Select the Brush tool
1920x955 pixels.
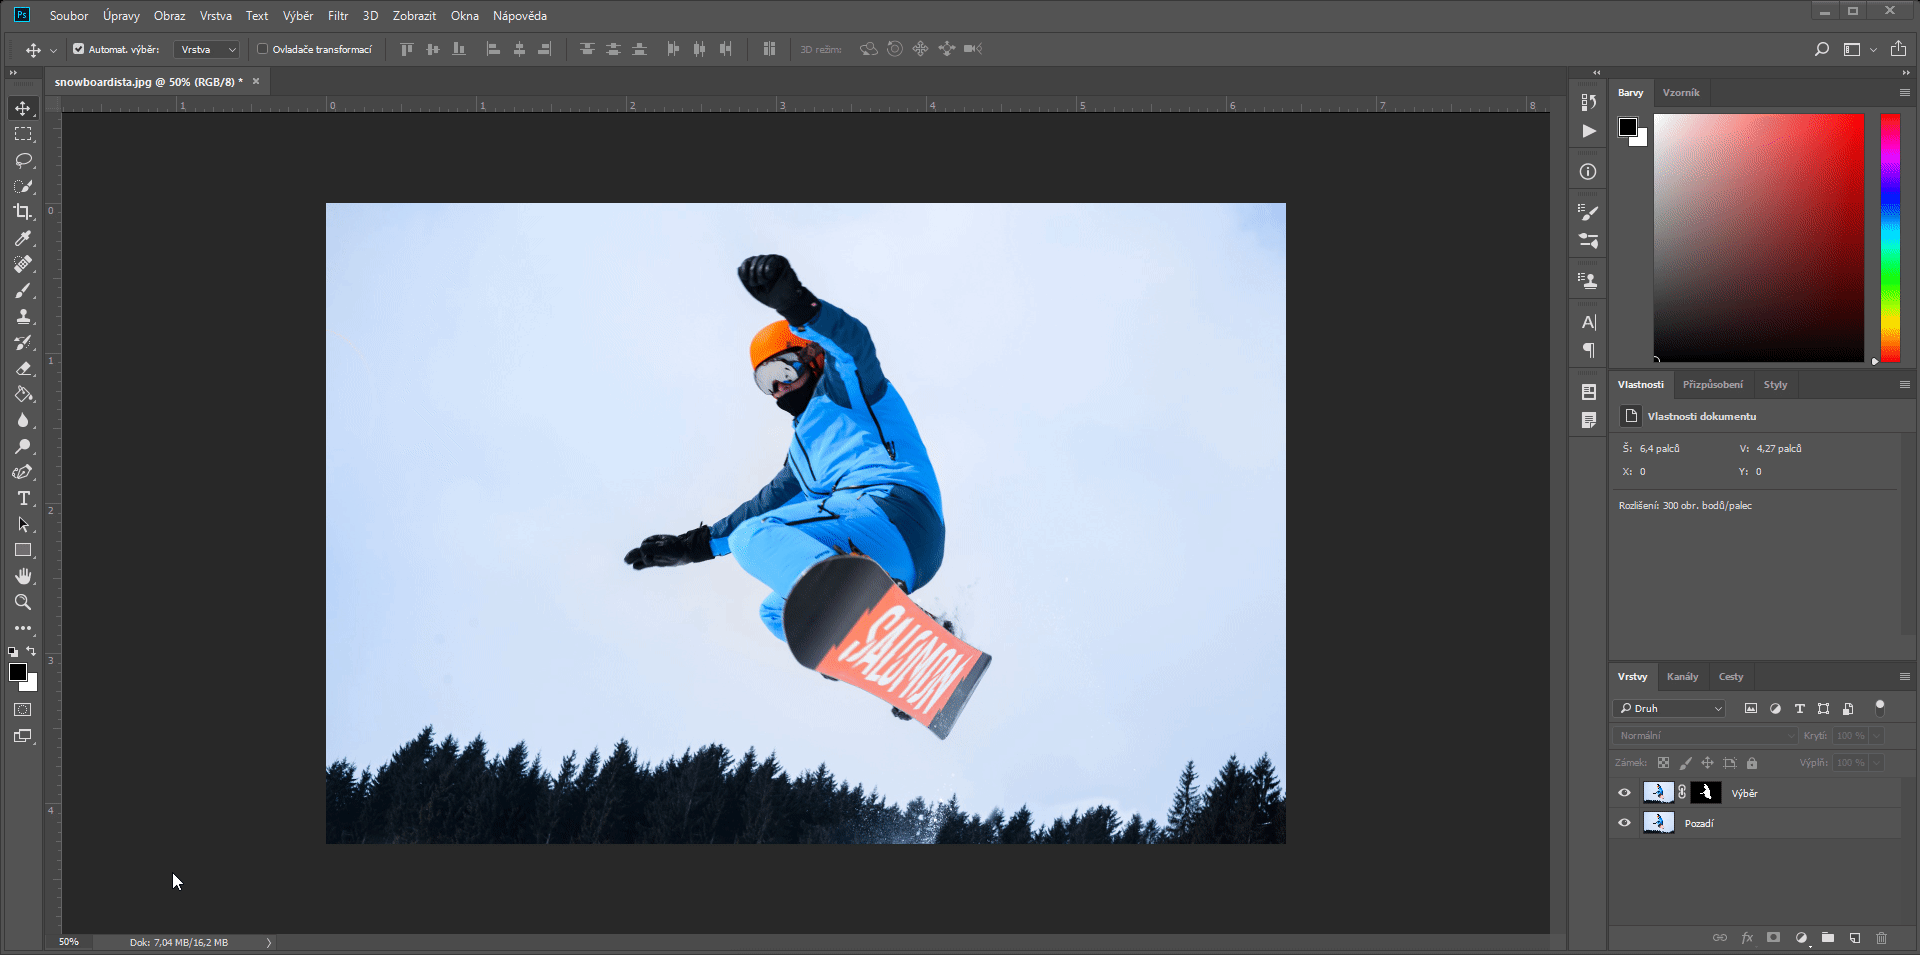[x=22, y=291]
